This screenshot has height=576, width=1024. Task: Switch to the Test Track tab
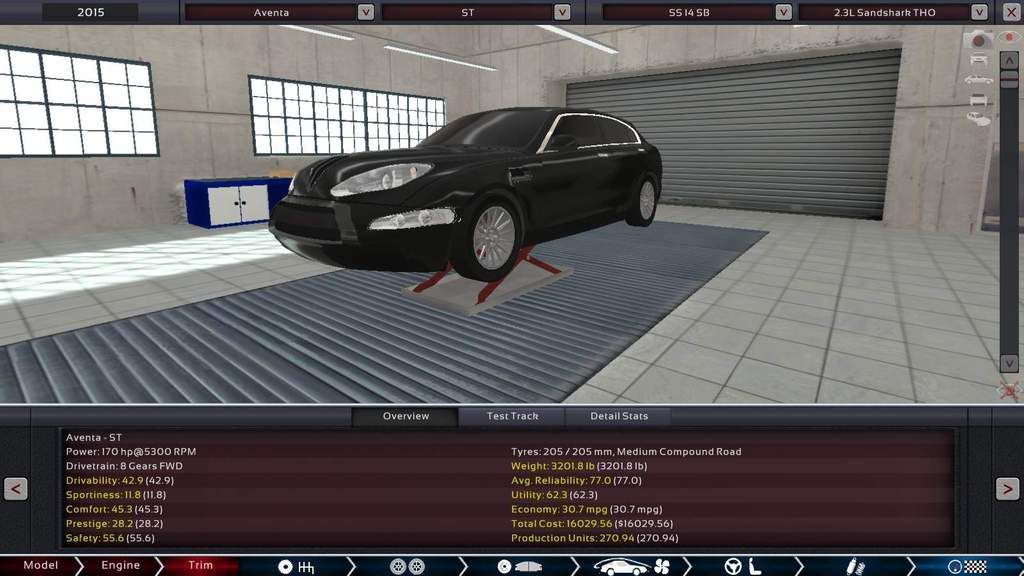tap(512, 416)
